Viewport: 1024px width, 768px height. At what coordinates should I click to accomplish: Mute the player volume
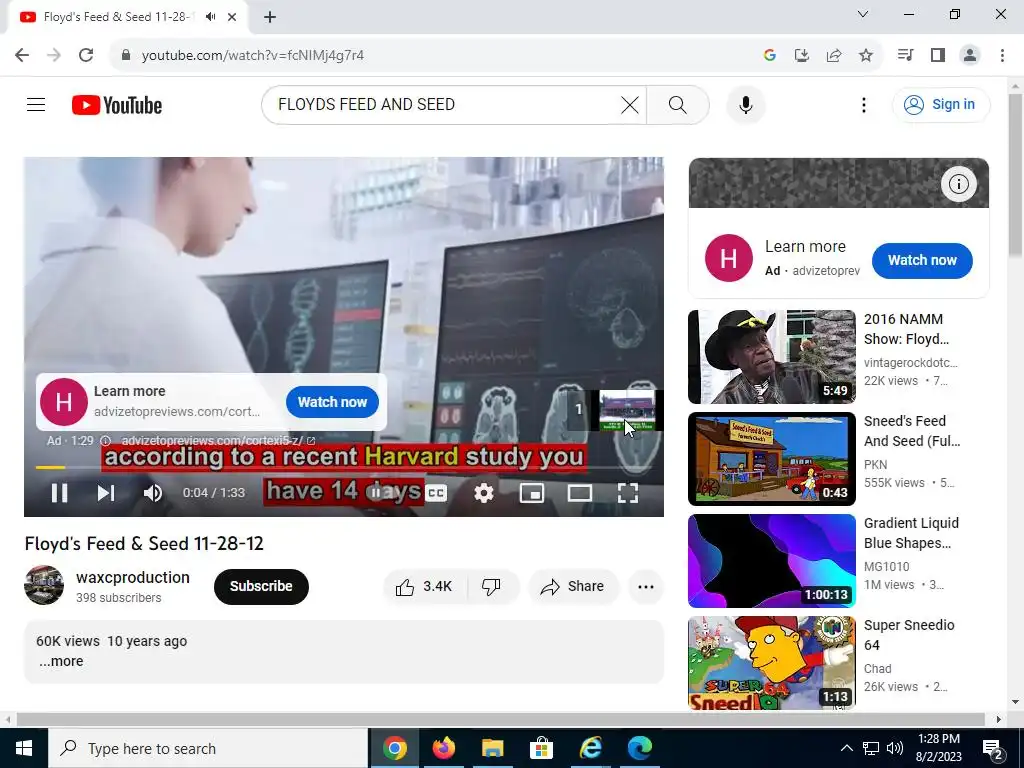pos(152,493)
